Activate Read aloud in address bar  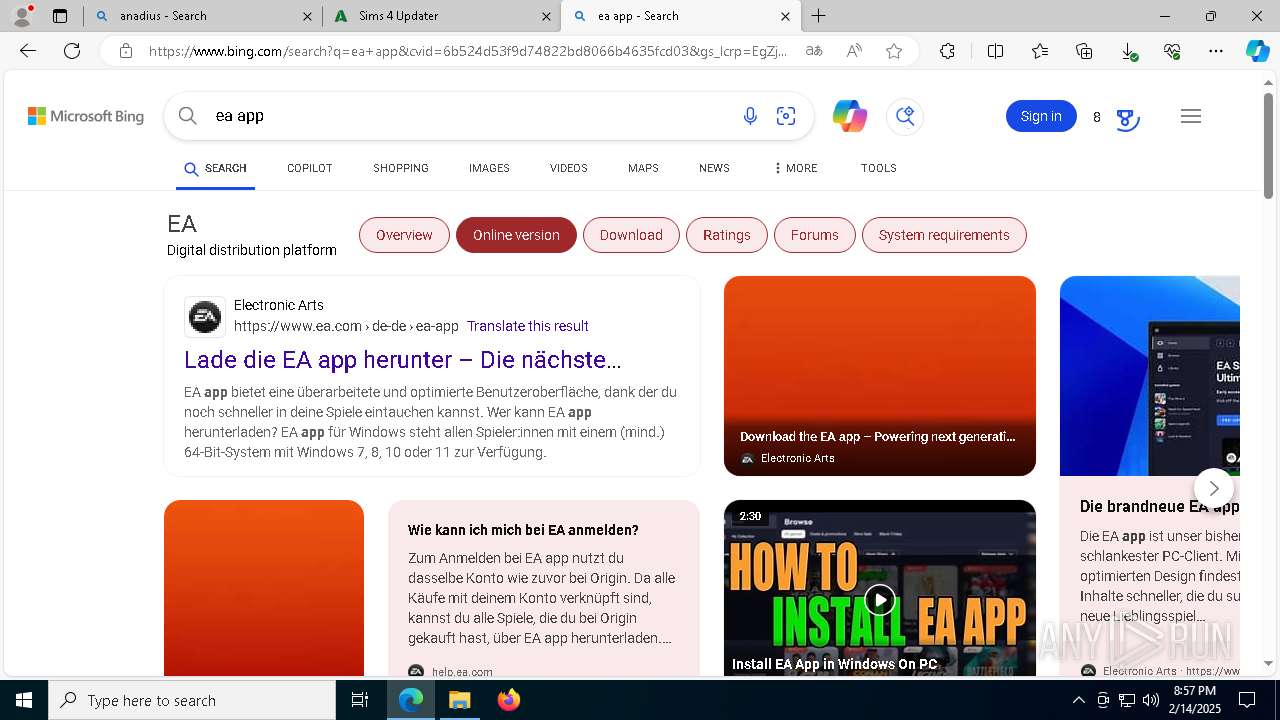click(x=854, y=51)
